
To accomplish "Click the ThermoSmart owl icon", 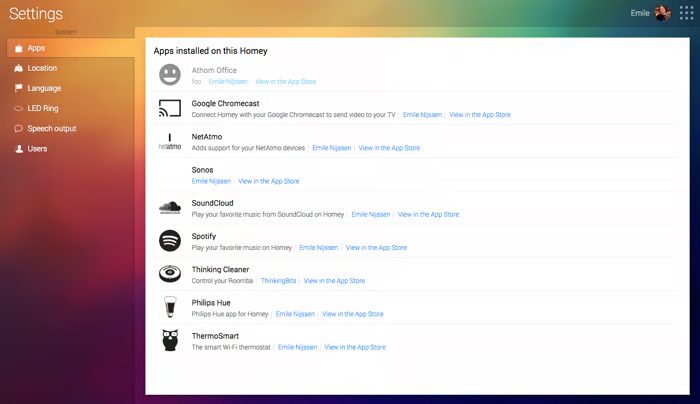I will pyautogui.click(x=170, y=340).
